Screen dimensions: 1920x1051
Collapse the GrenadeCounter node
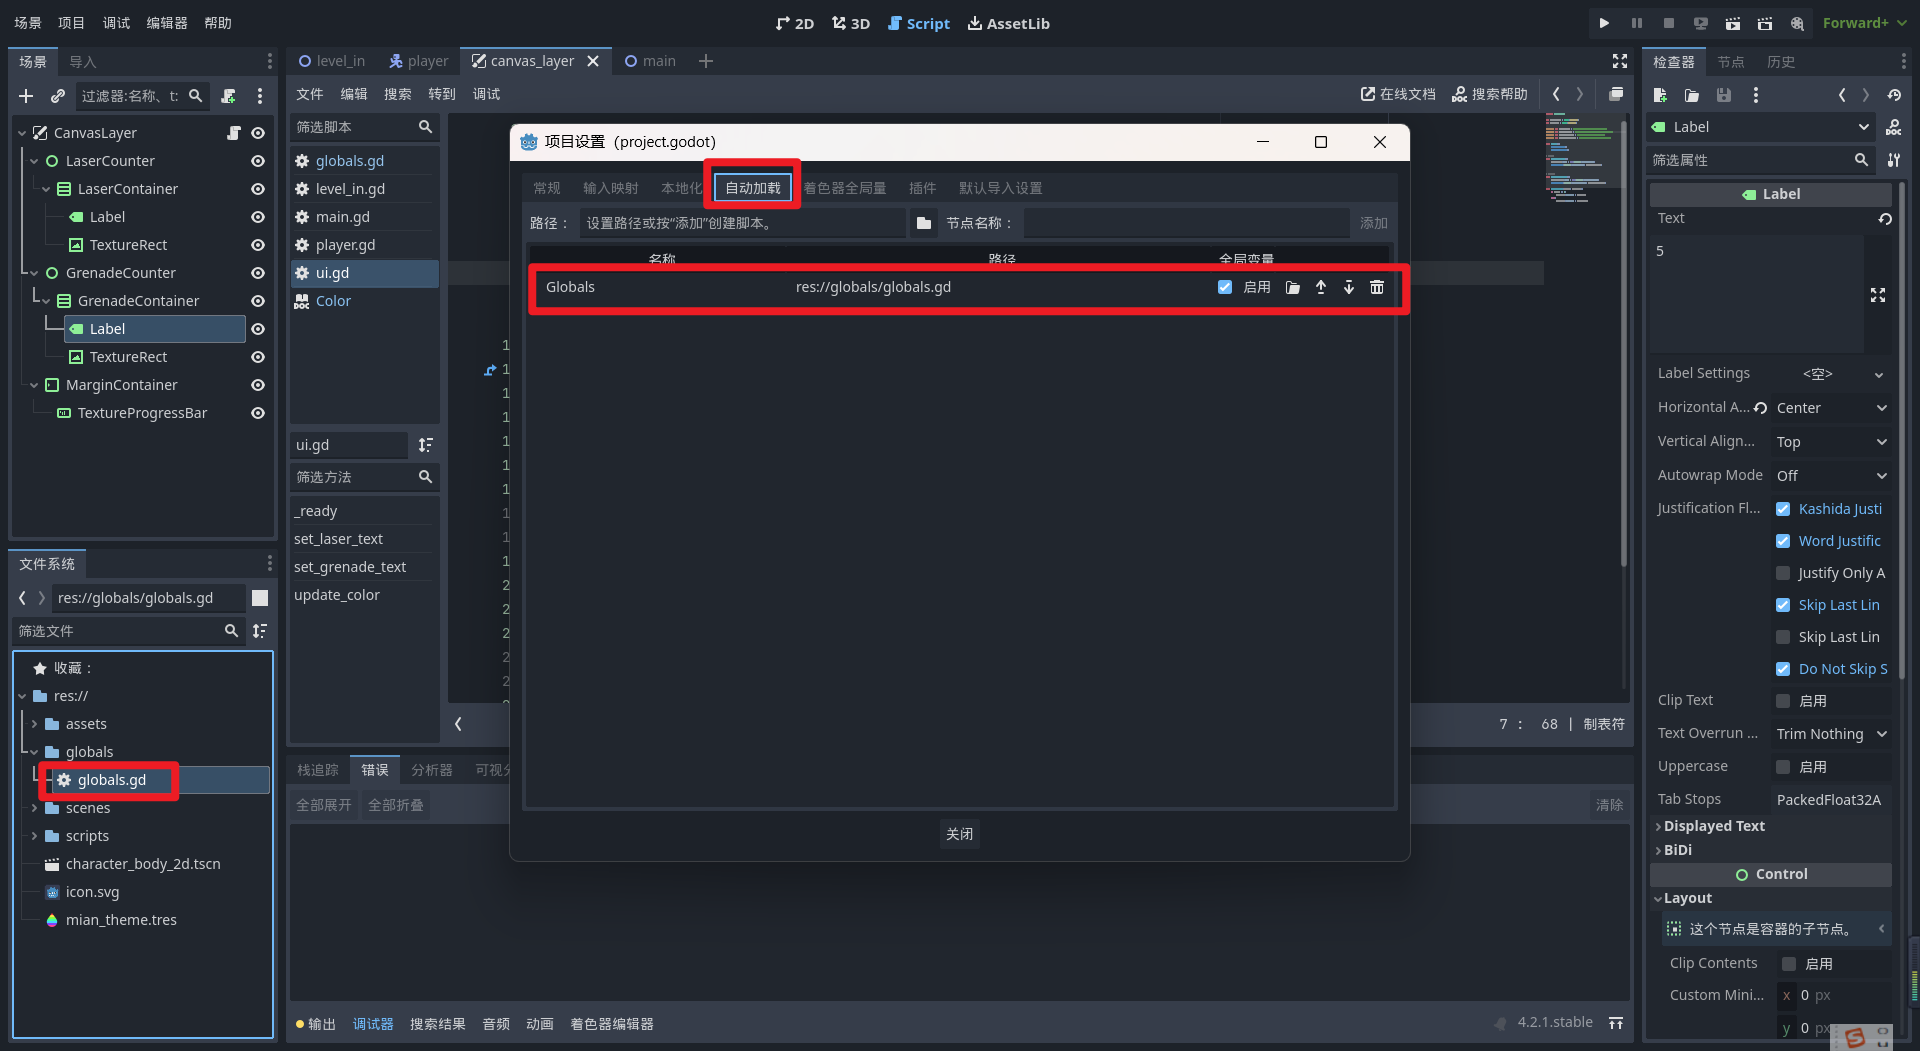(x=34, y=273)
